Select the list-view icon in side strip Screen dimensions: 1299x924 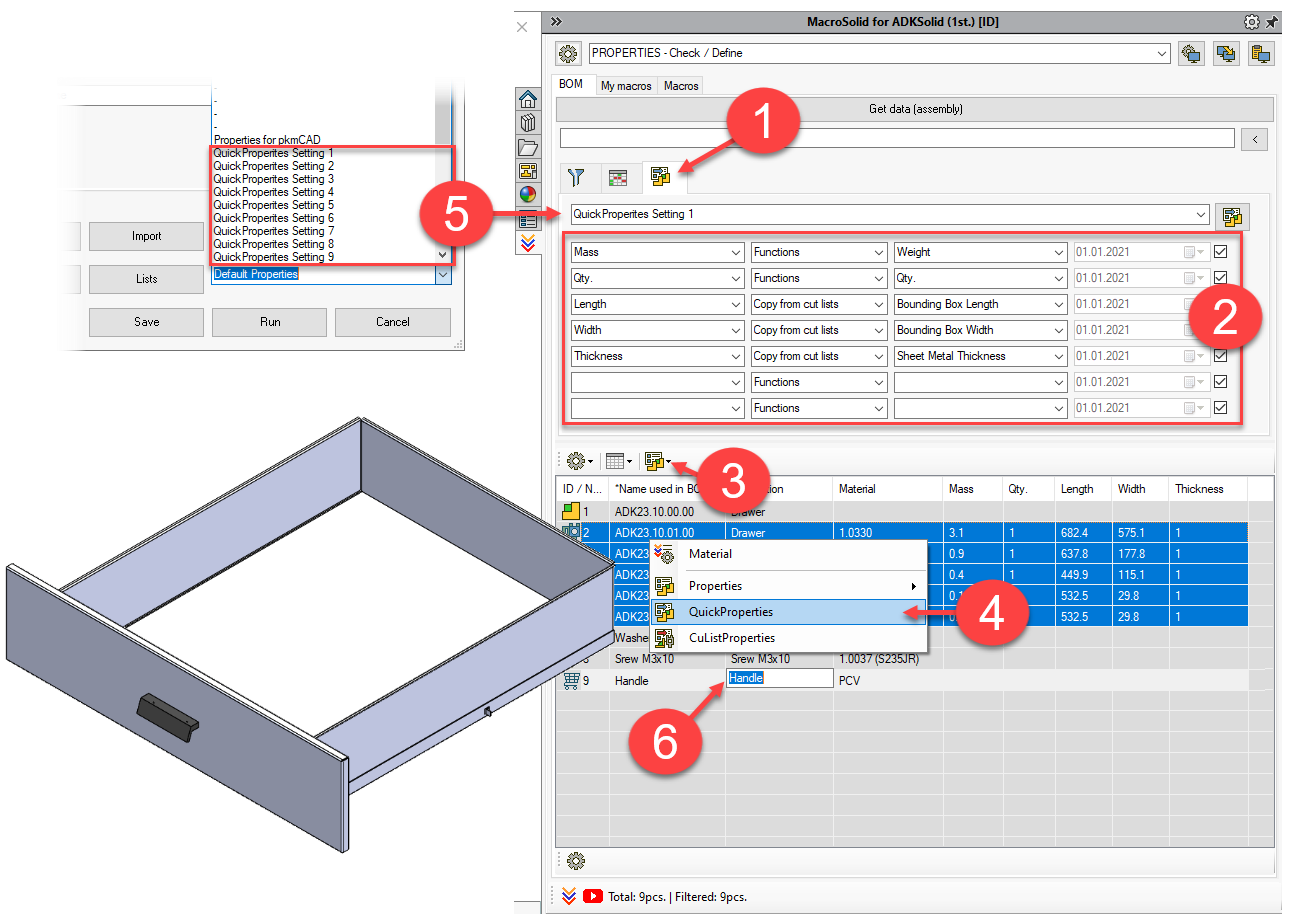point(528,219)
